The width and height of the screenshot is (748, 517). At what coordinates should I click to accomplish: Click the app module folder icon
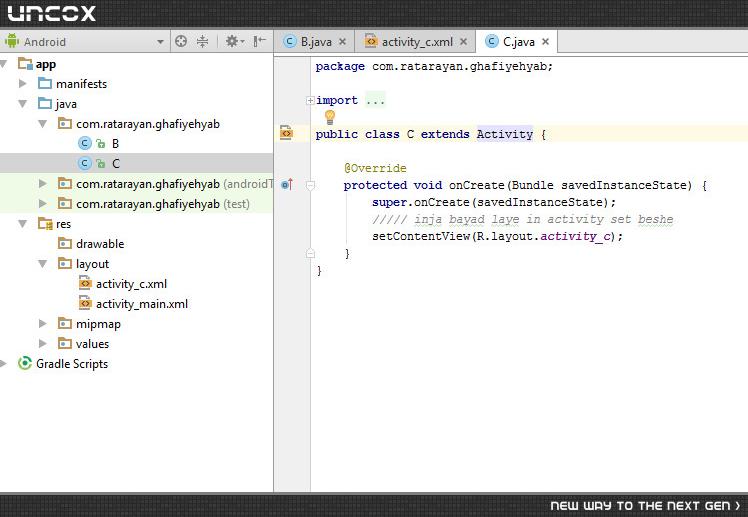(25, 64)
